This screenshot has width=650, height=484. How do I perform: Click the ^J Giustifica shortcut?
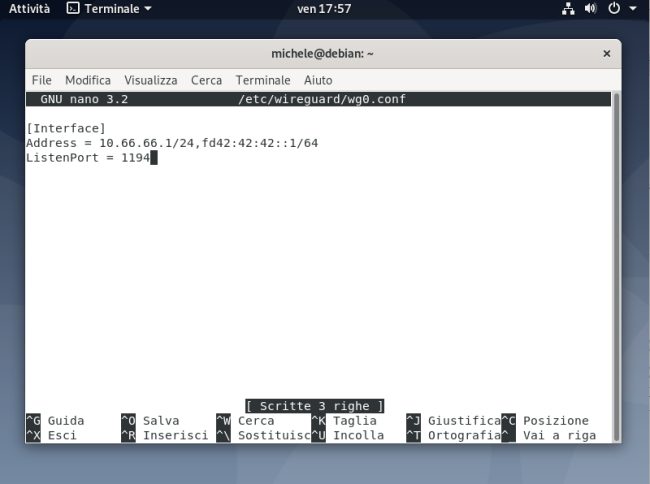tap(454, 421)
